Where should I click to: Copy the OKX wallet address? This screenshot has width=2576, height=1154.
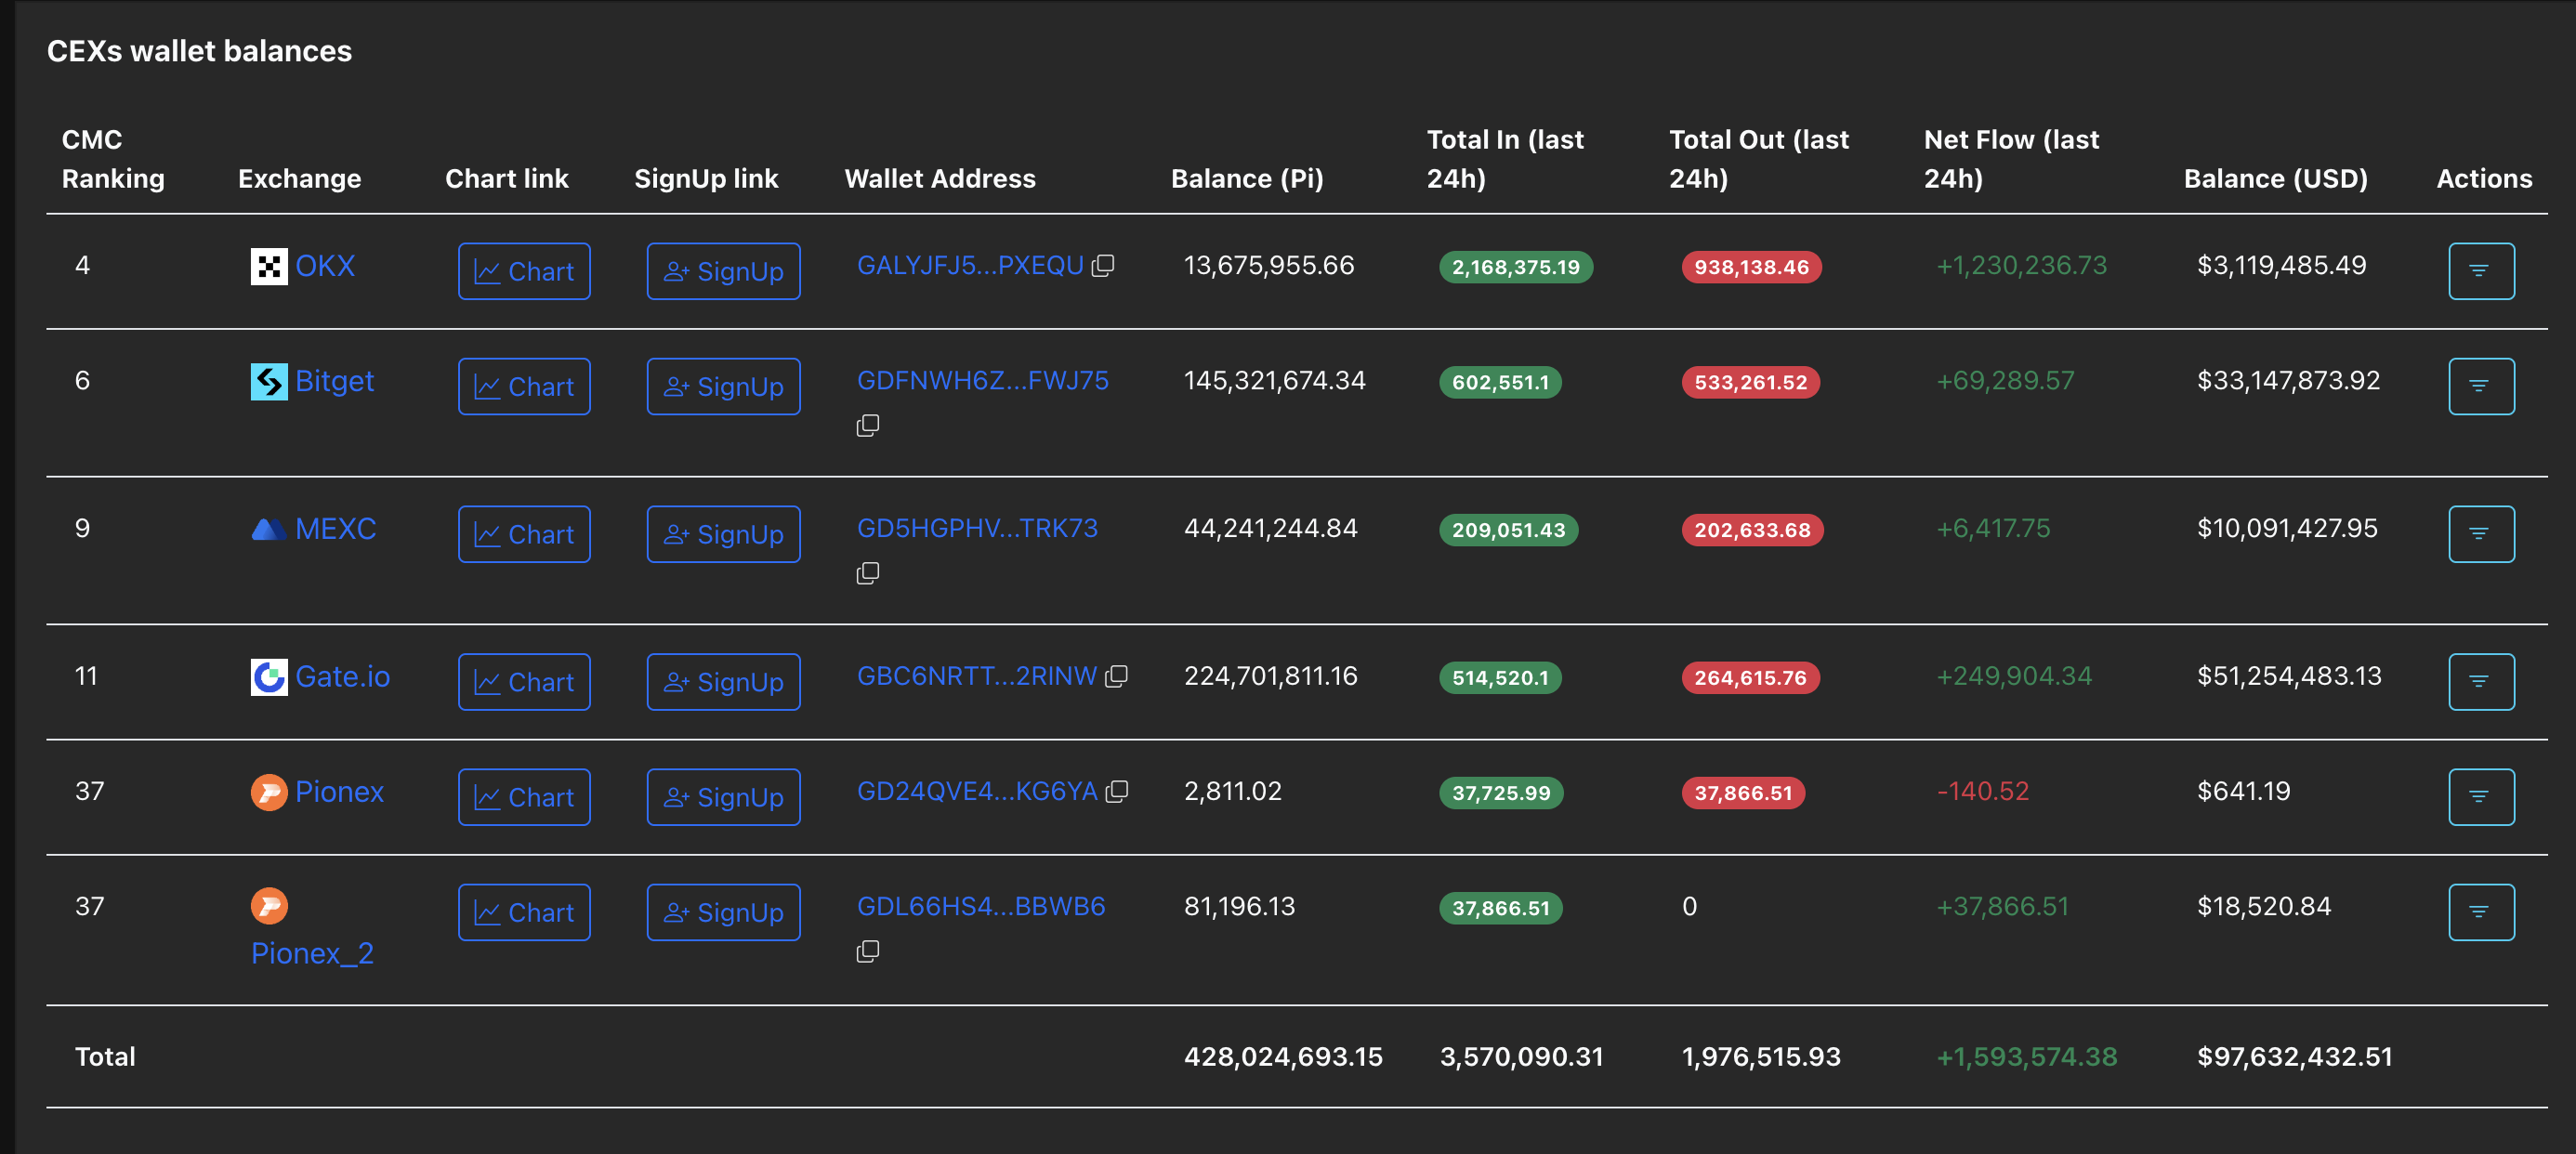click(1103, 265)
